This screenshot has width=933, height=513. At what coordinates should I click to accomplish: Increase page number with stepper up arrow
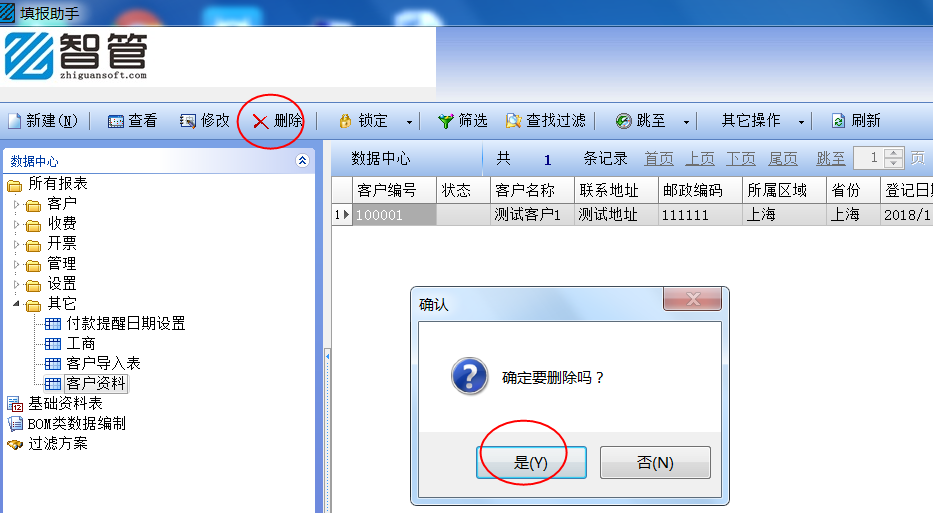893,154
